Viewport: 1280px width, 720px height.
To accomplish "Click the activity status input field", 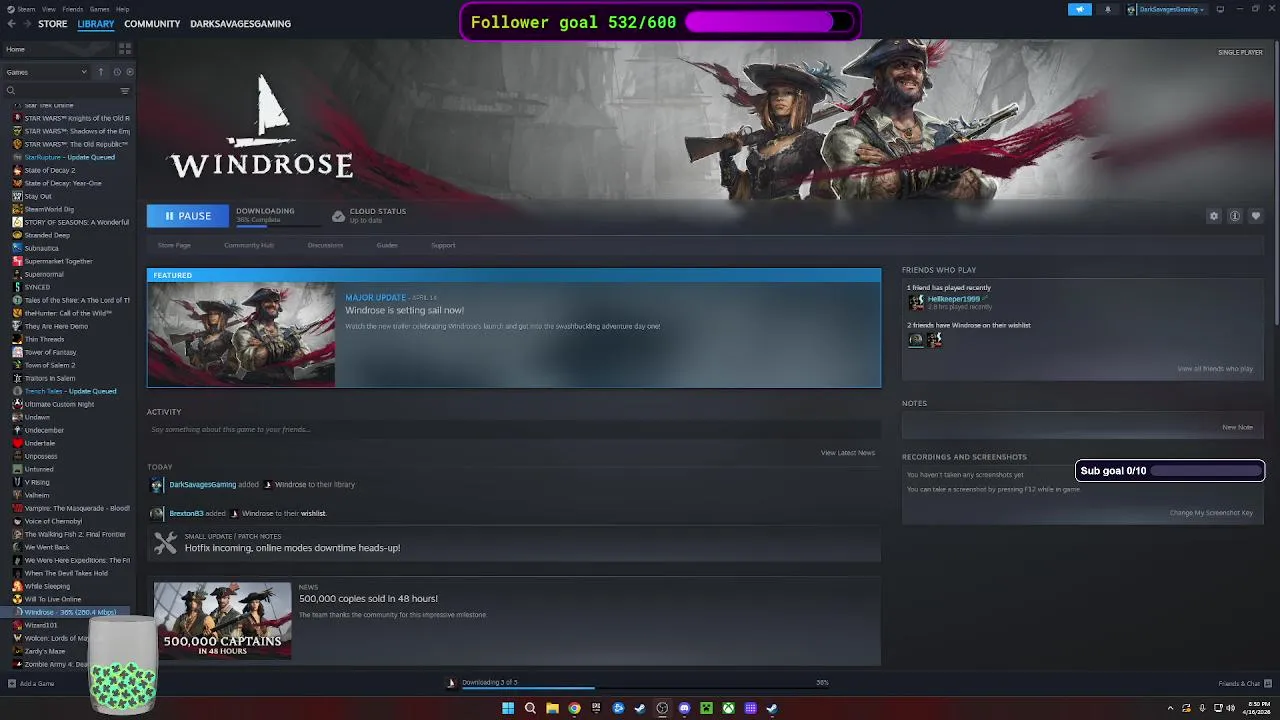I will (514, 430).
